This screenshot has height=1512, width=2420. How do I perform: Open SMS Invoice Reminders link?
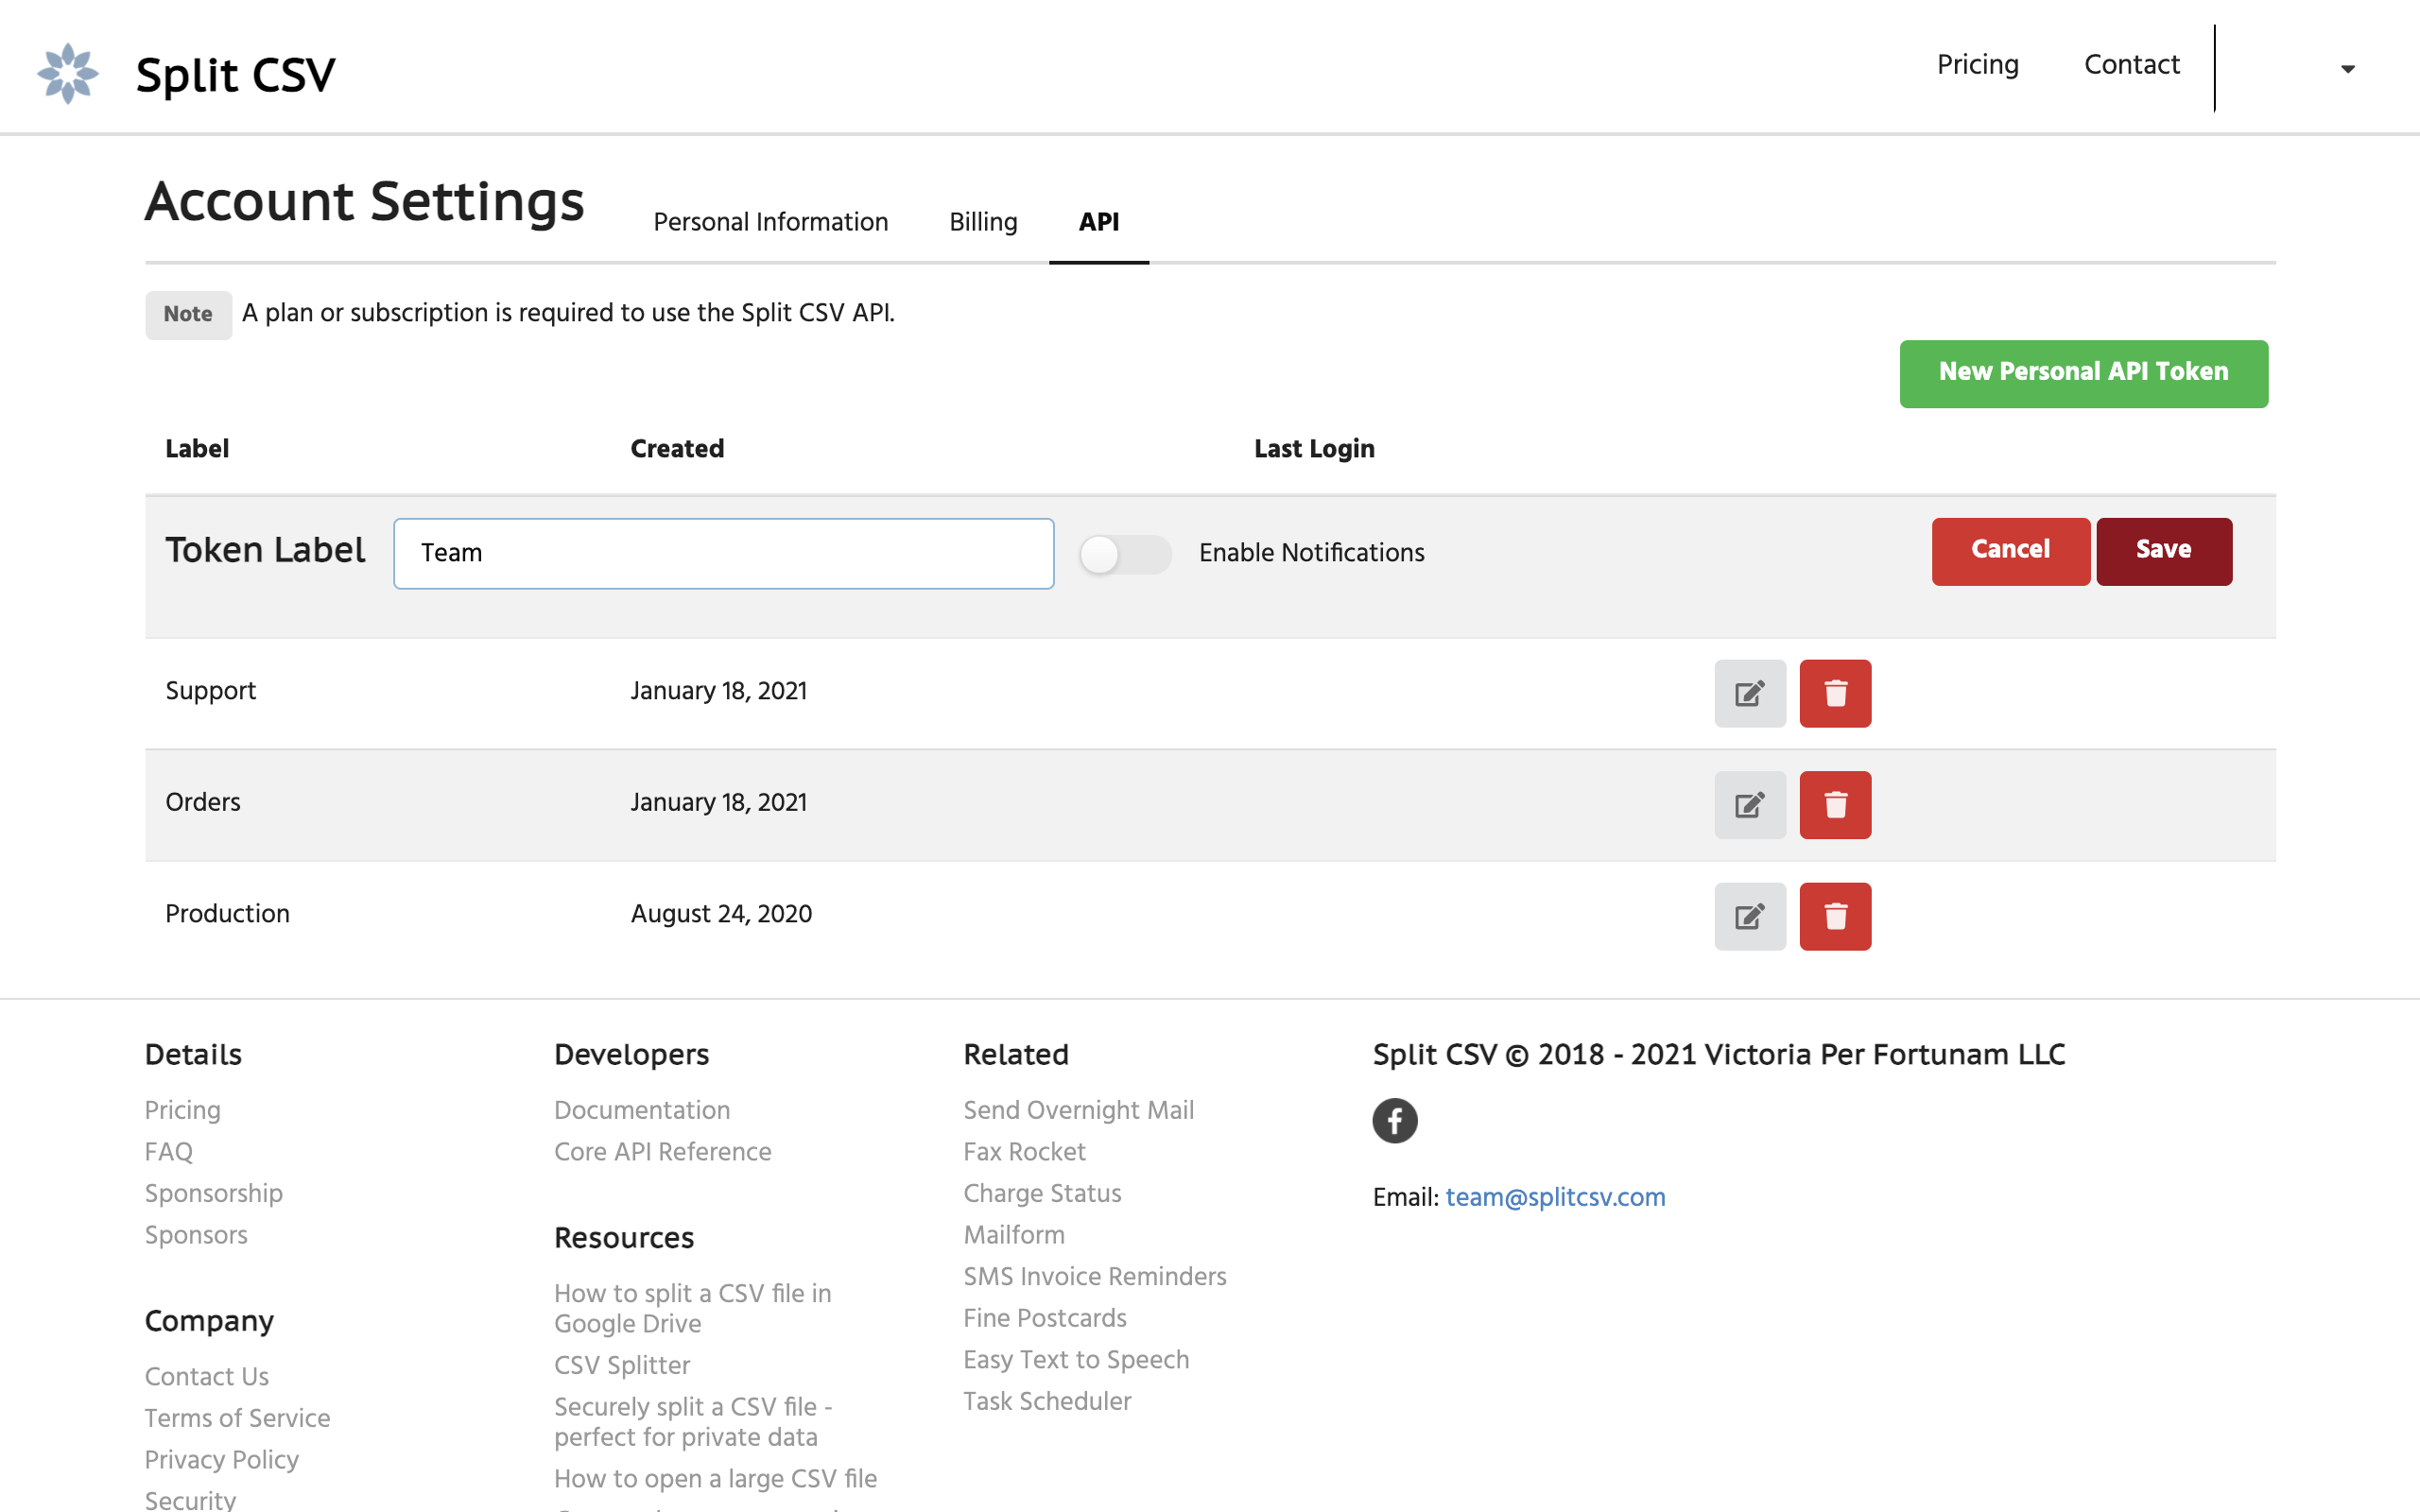click(x=1094, y=1276)
